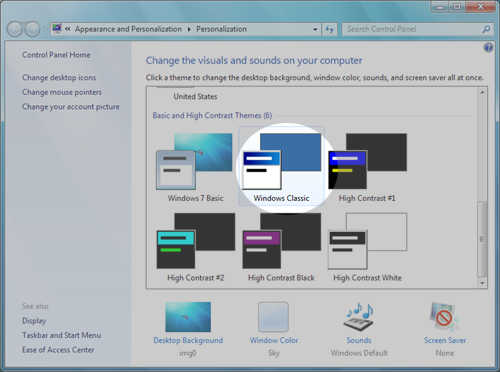The image size is (500, 372).
Task: Open Change mouse pointers link
Action: point(62,92)
